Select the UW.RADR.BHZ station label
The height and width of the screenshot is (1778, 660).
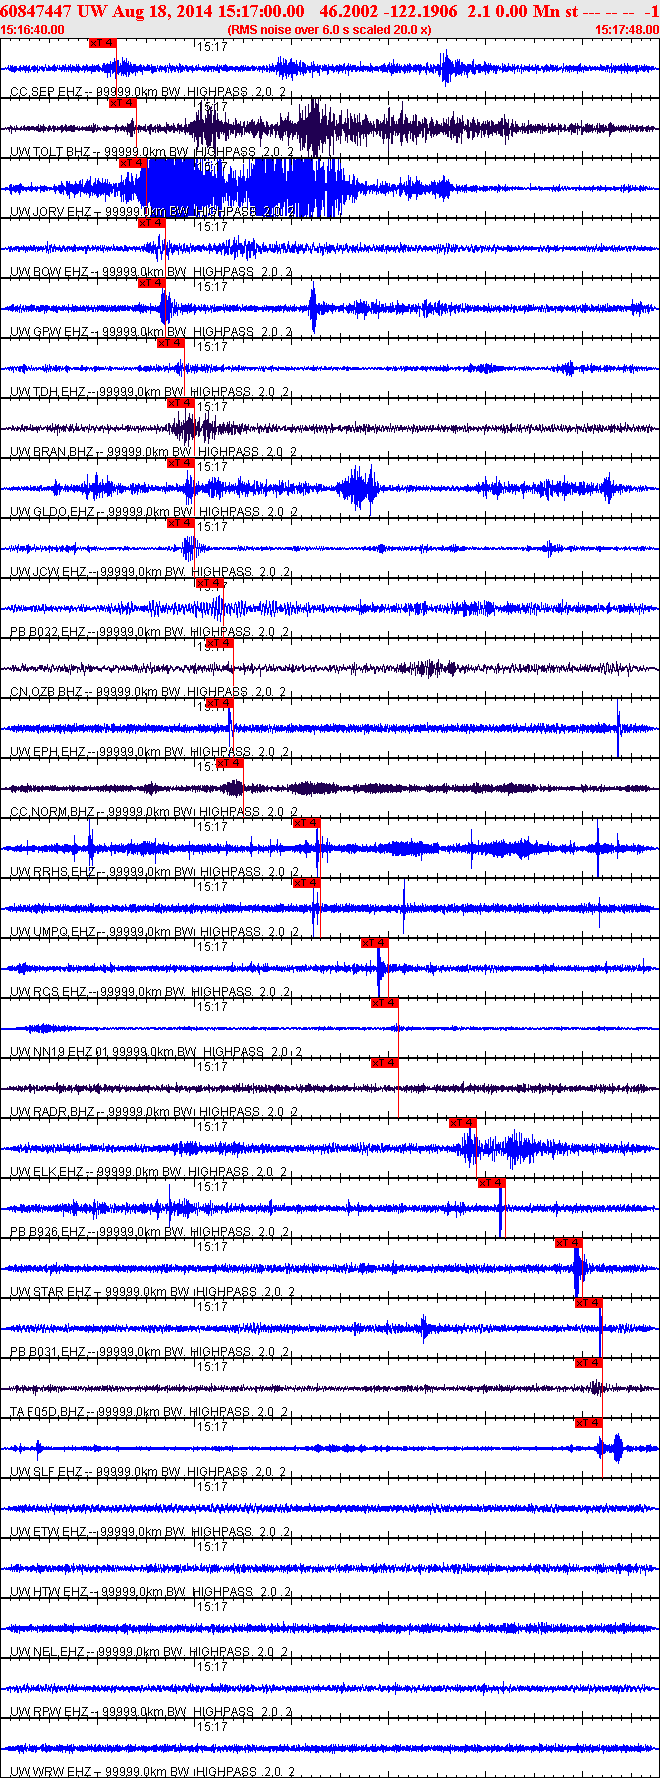tap(52, 1112)
